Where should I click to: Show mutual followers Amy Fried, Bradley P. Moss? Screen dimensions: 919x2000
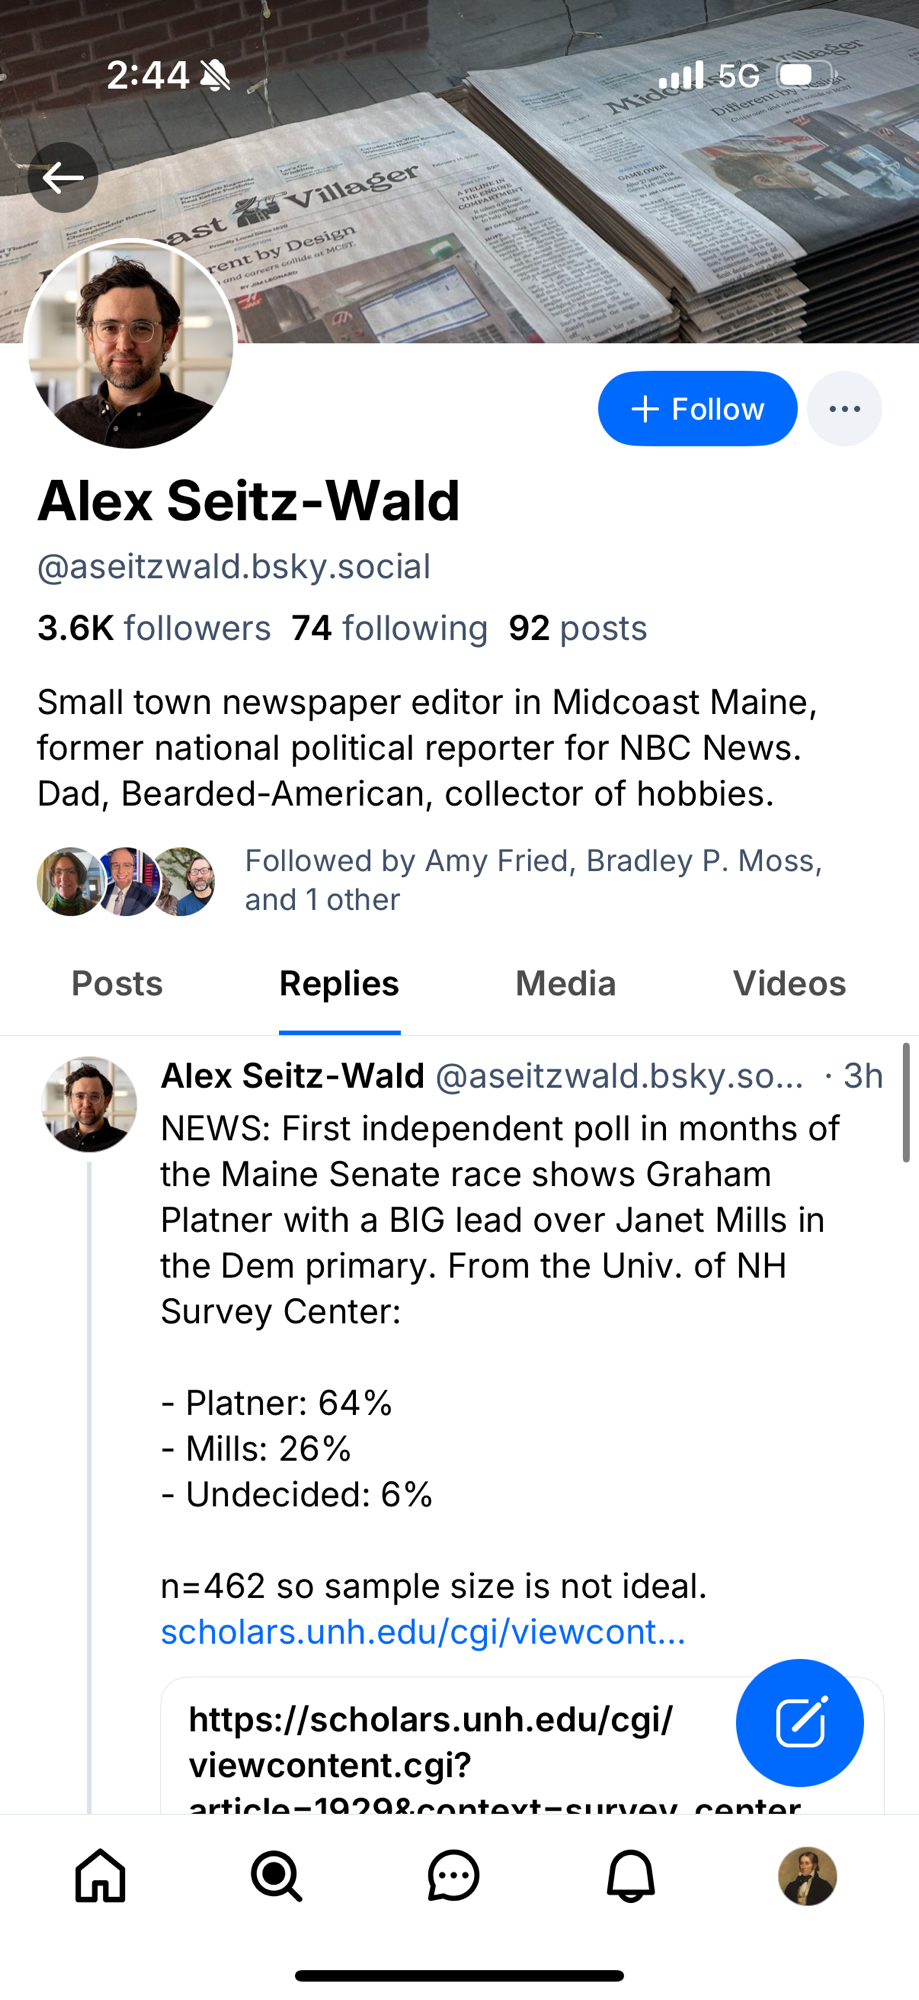click(x=533, y=880)
